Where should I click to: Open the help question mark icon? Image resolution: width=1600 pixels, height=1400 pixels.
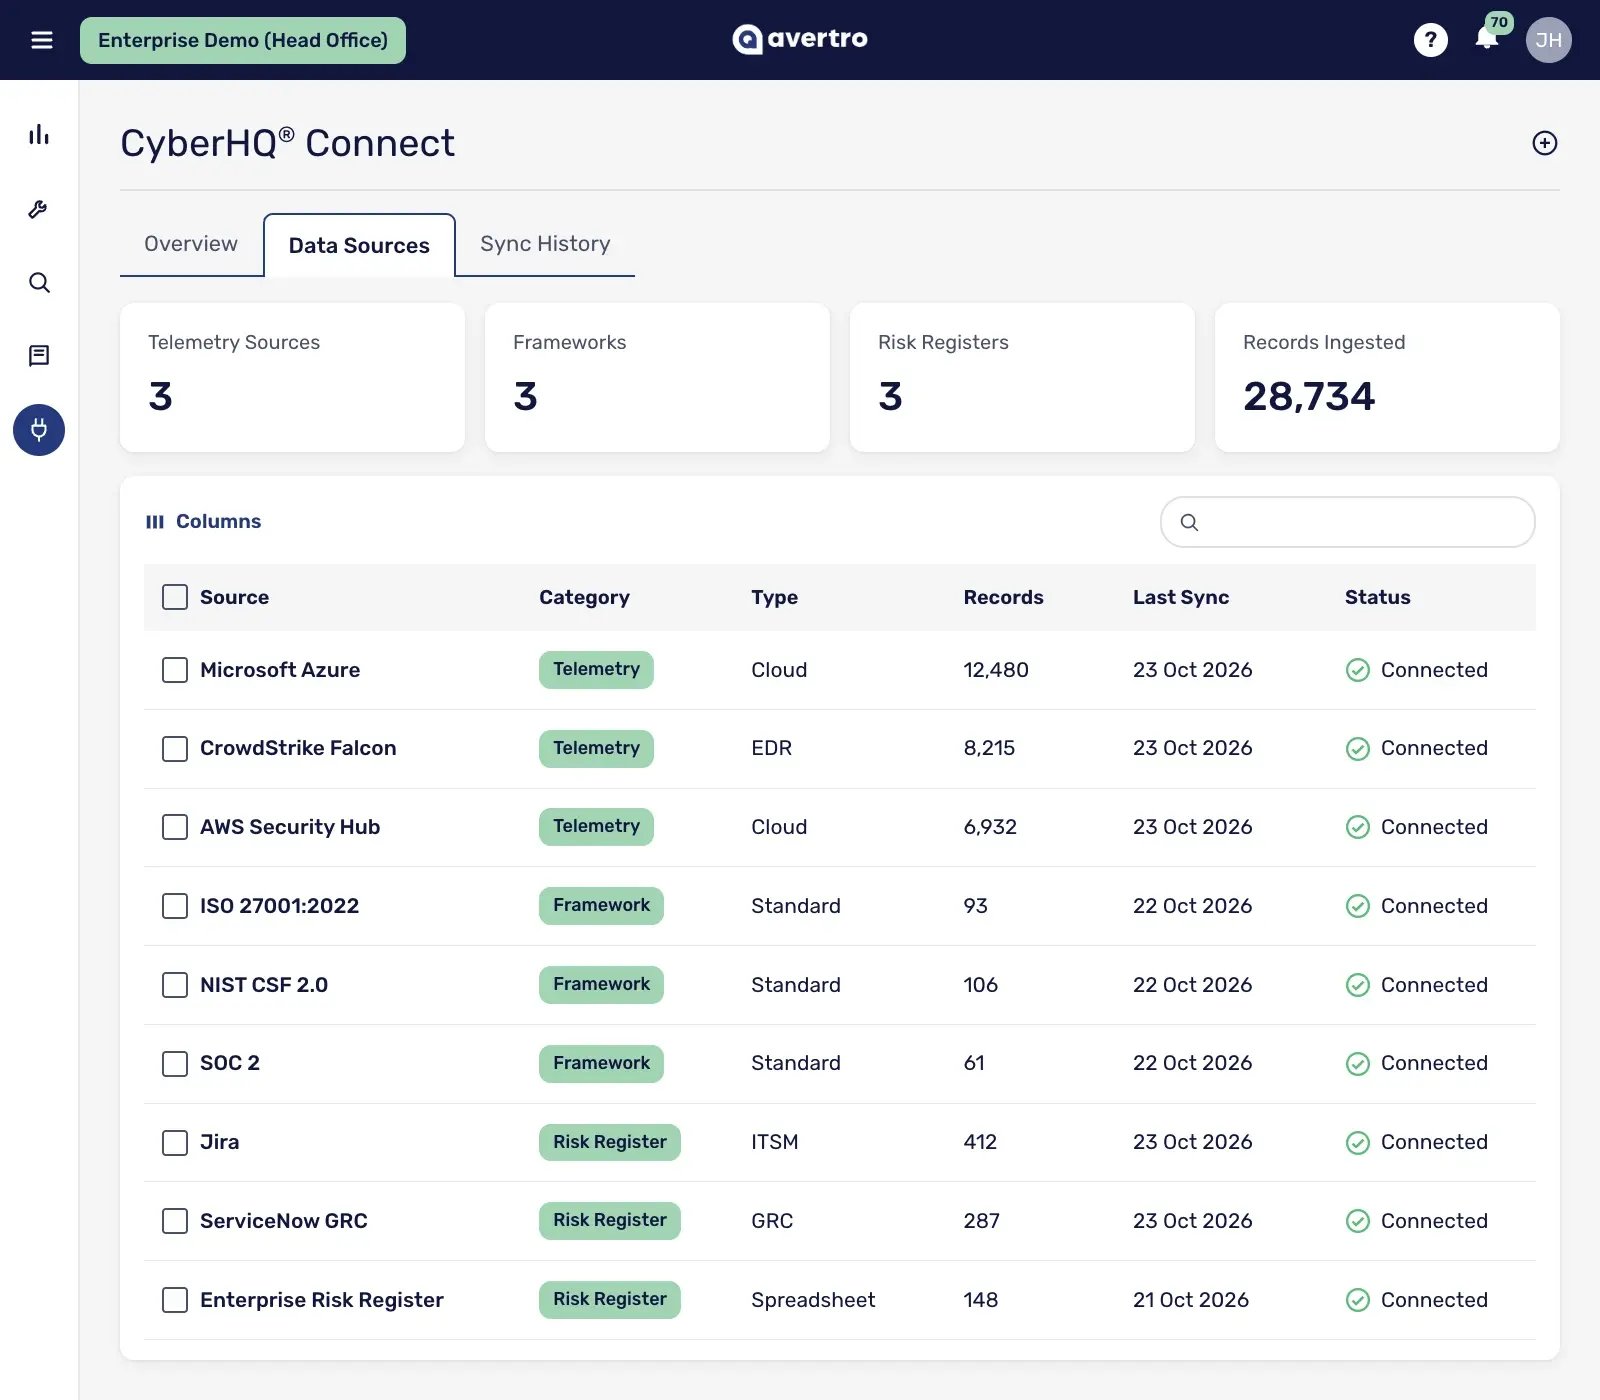coord(1431,40)
